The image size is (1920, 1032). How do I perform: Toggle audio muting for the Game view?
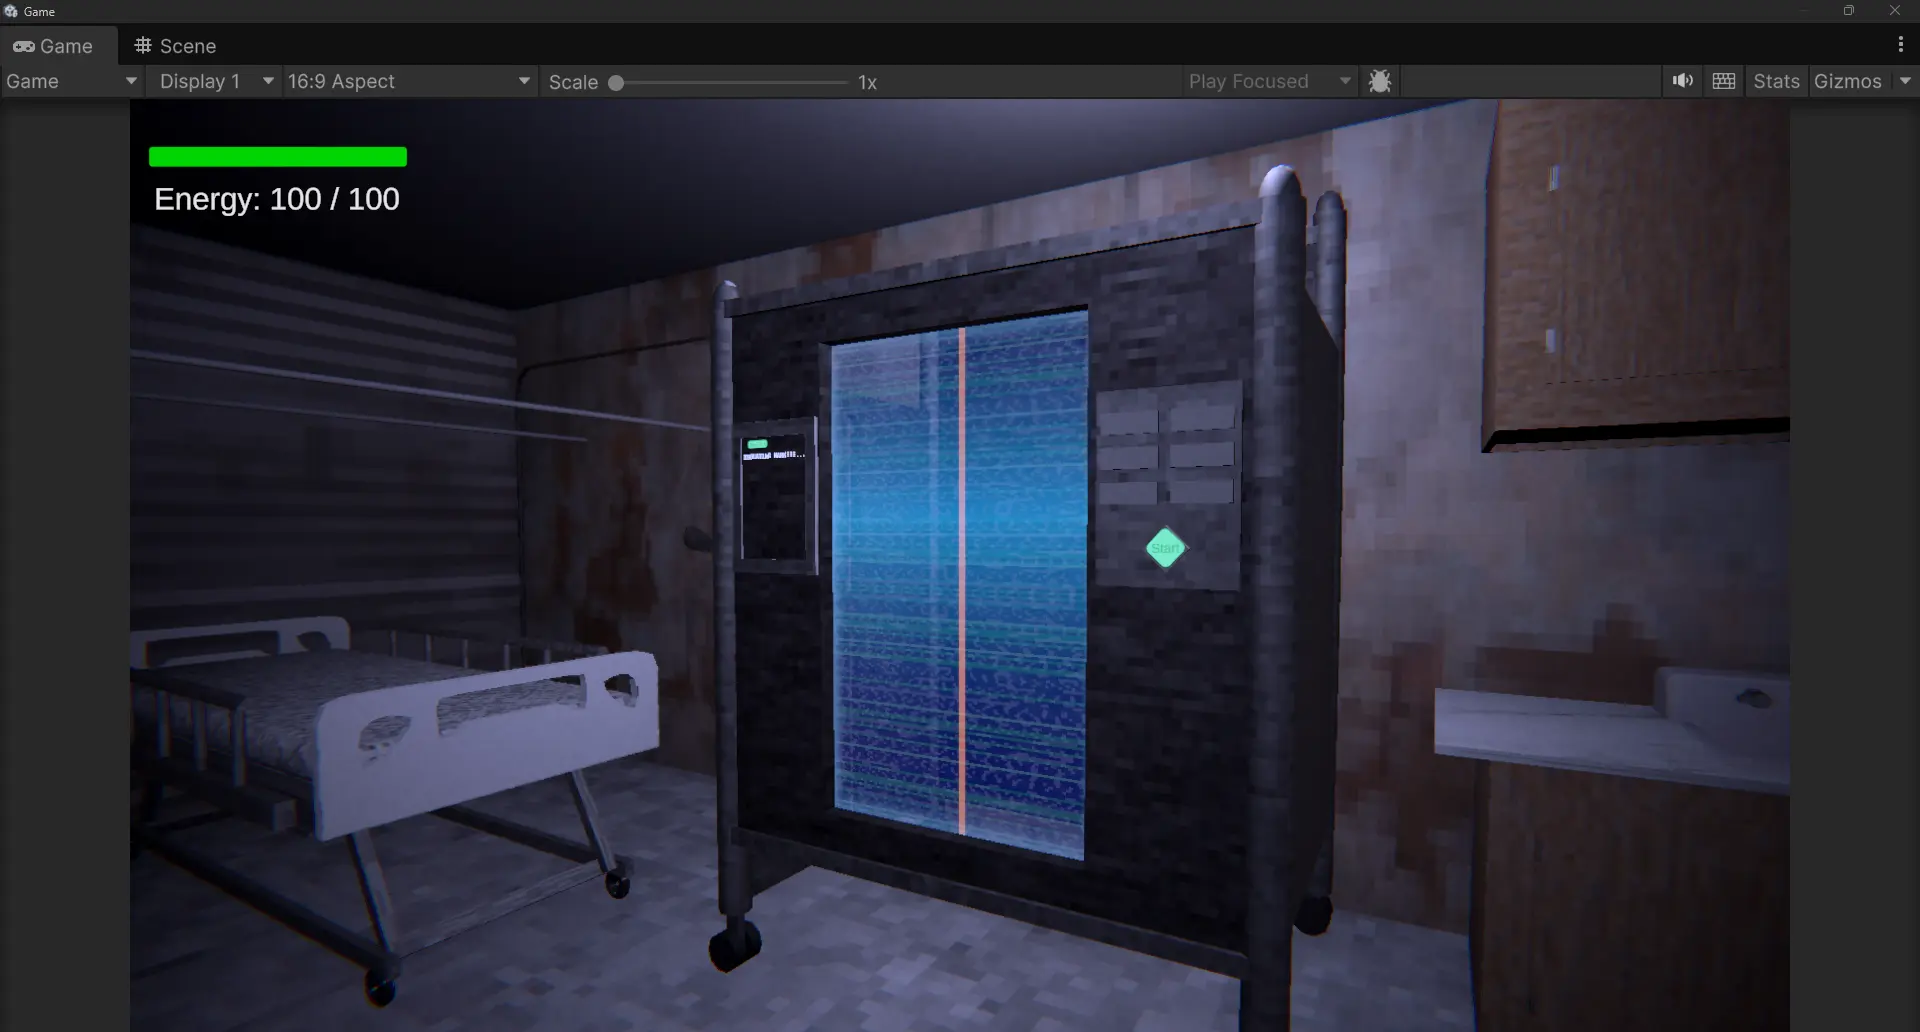(1682, 81)
